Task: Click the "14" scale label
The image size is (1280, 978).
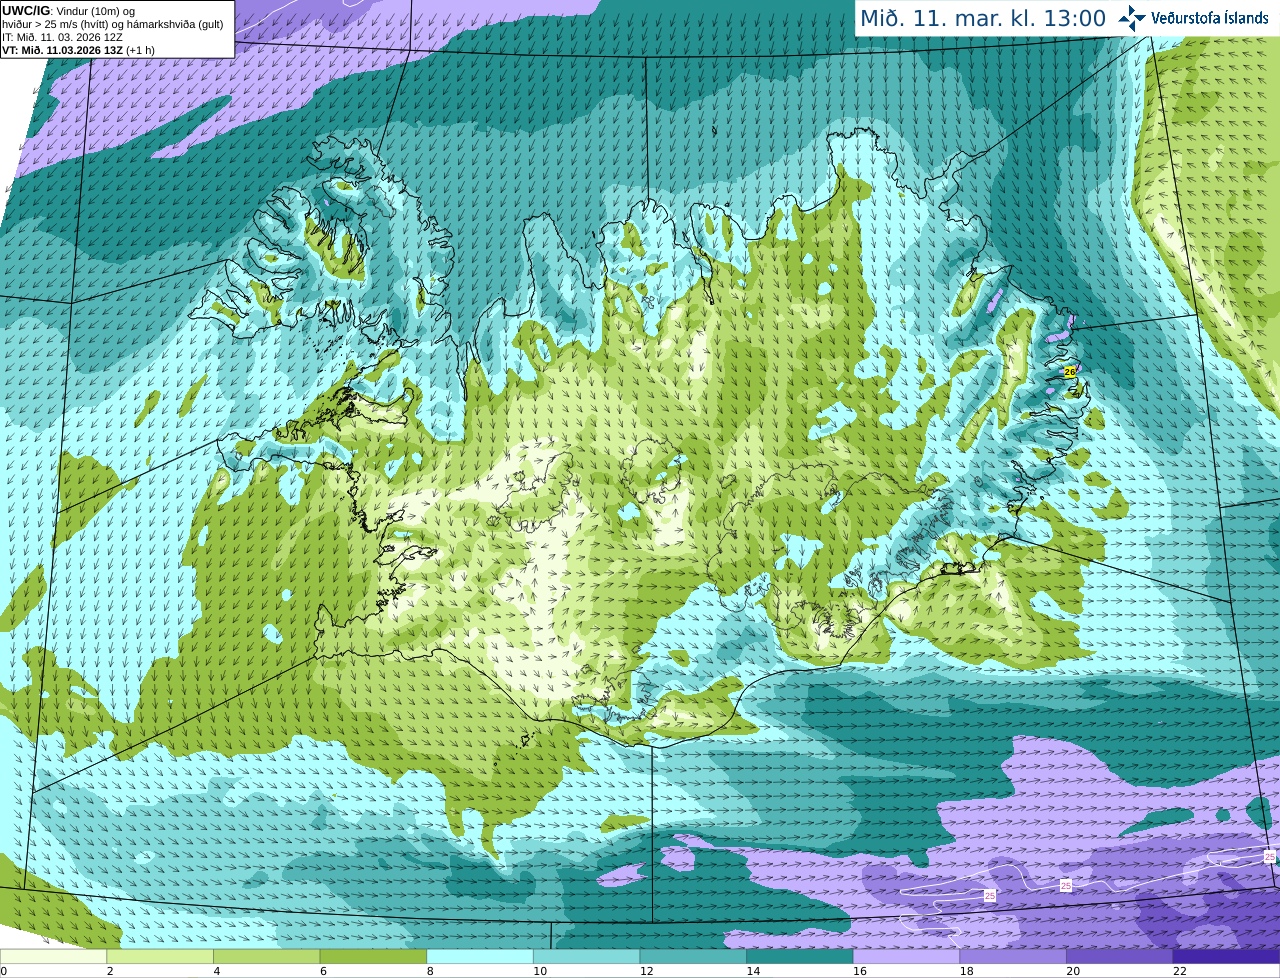Action: 753,971
